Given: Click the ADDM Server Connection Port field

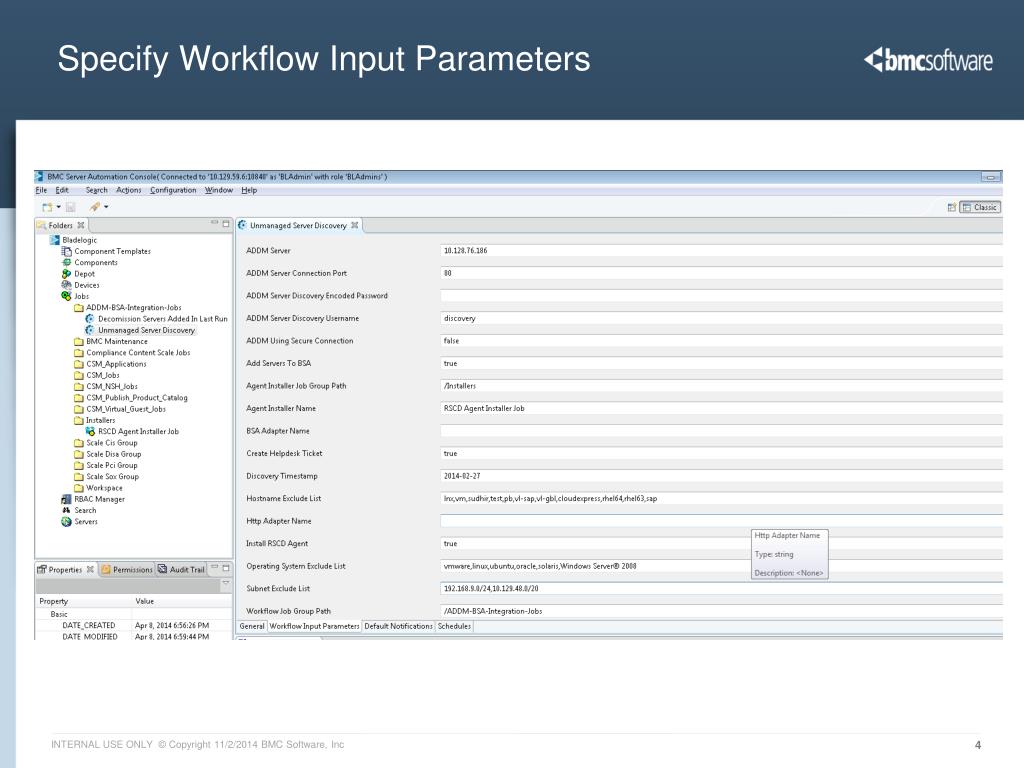Looking at the screenshot, I should pos(721,273).
